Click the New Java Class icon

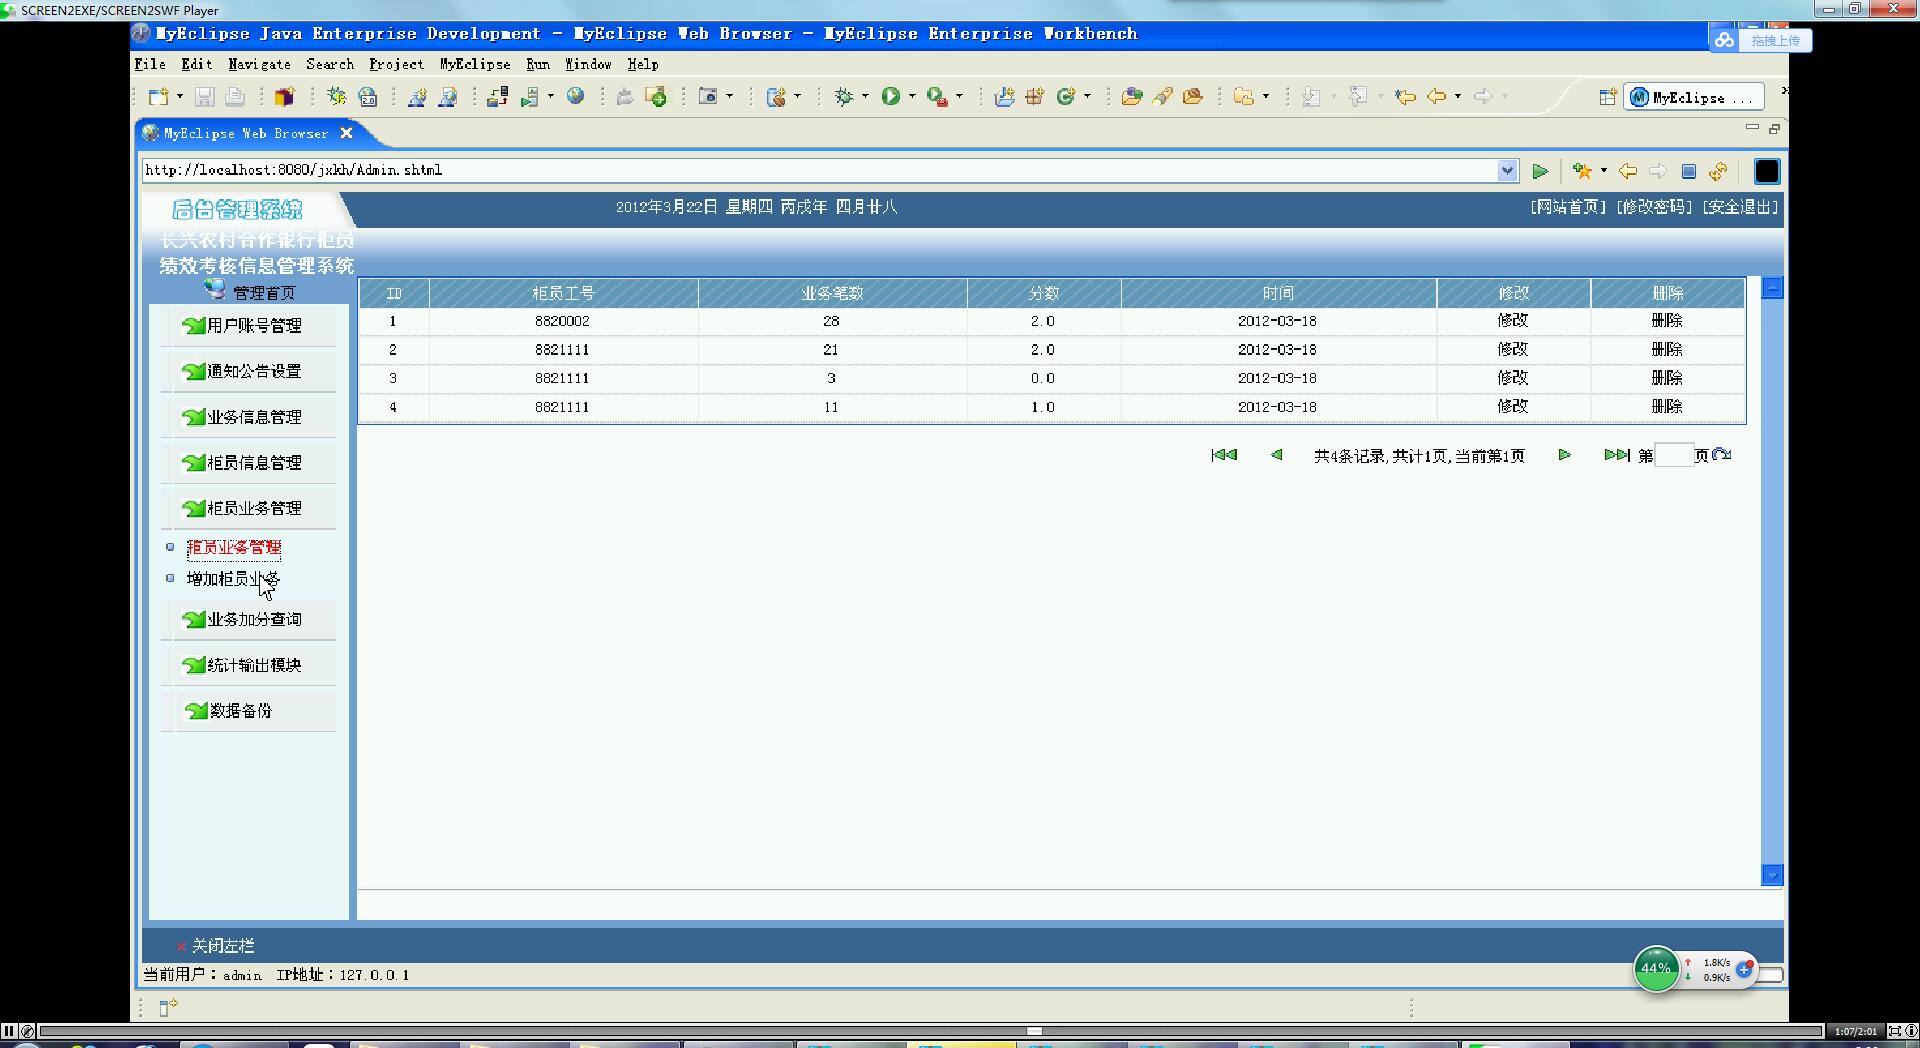click(1066, 96)
